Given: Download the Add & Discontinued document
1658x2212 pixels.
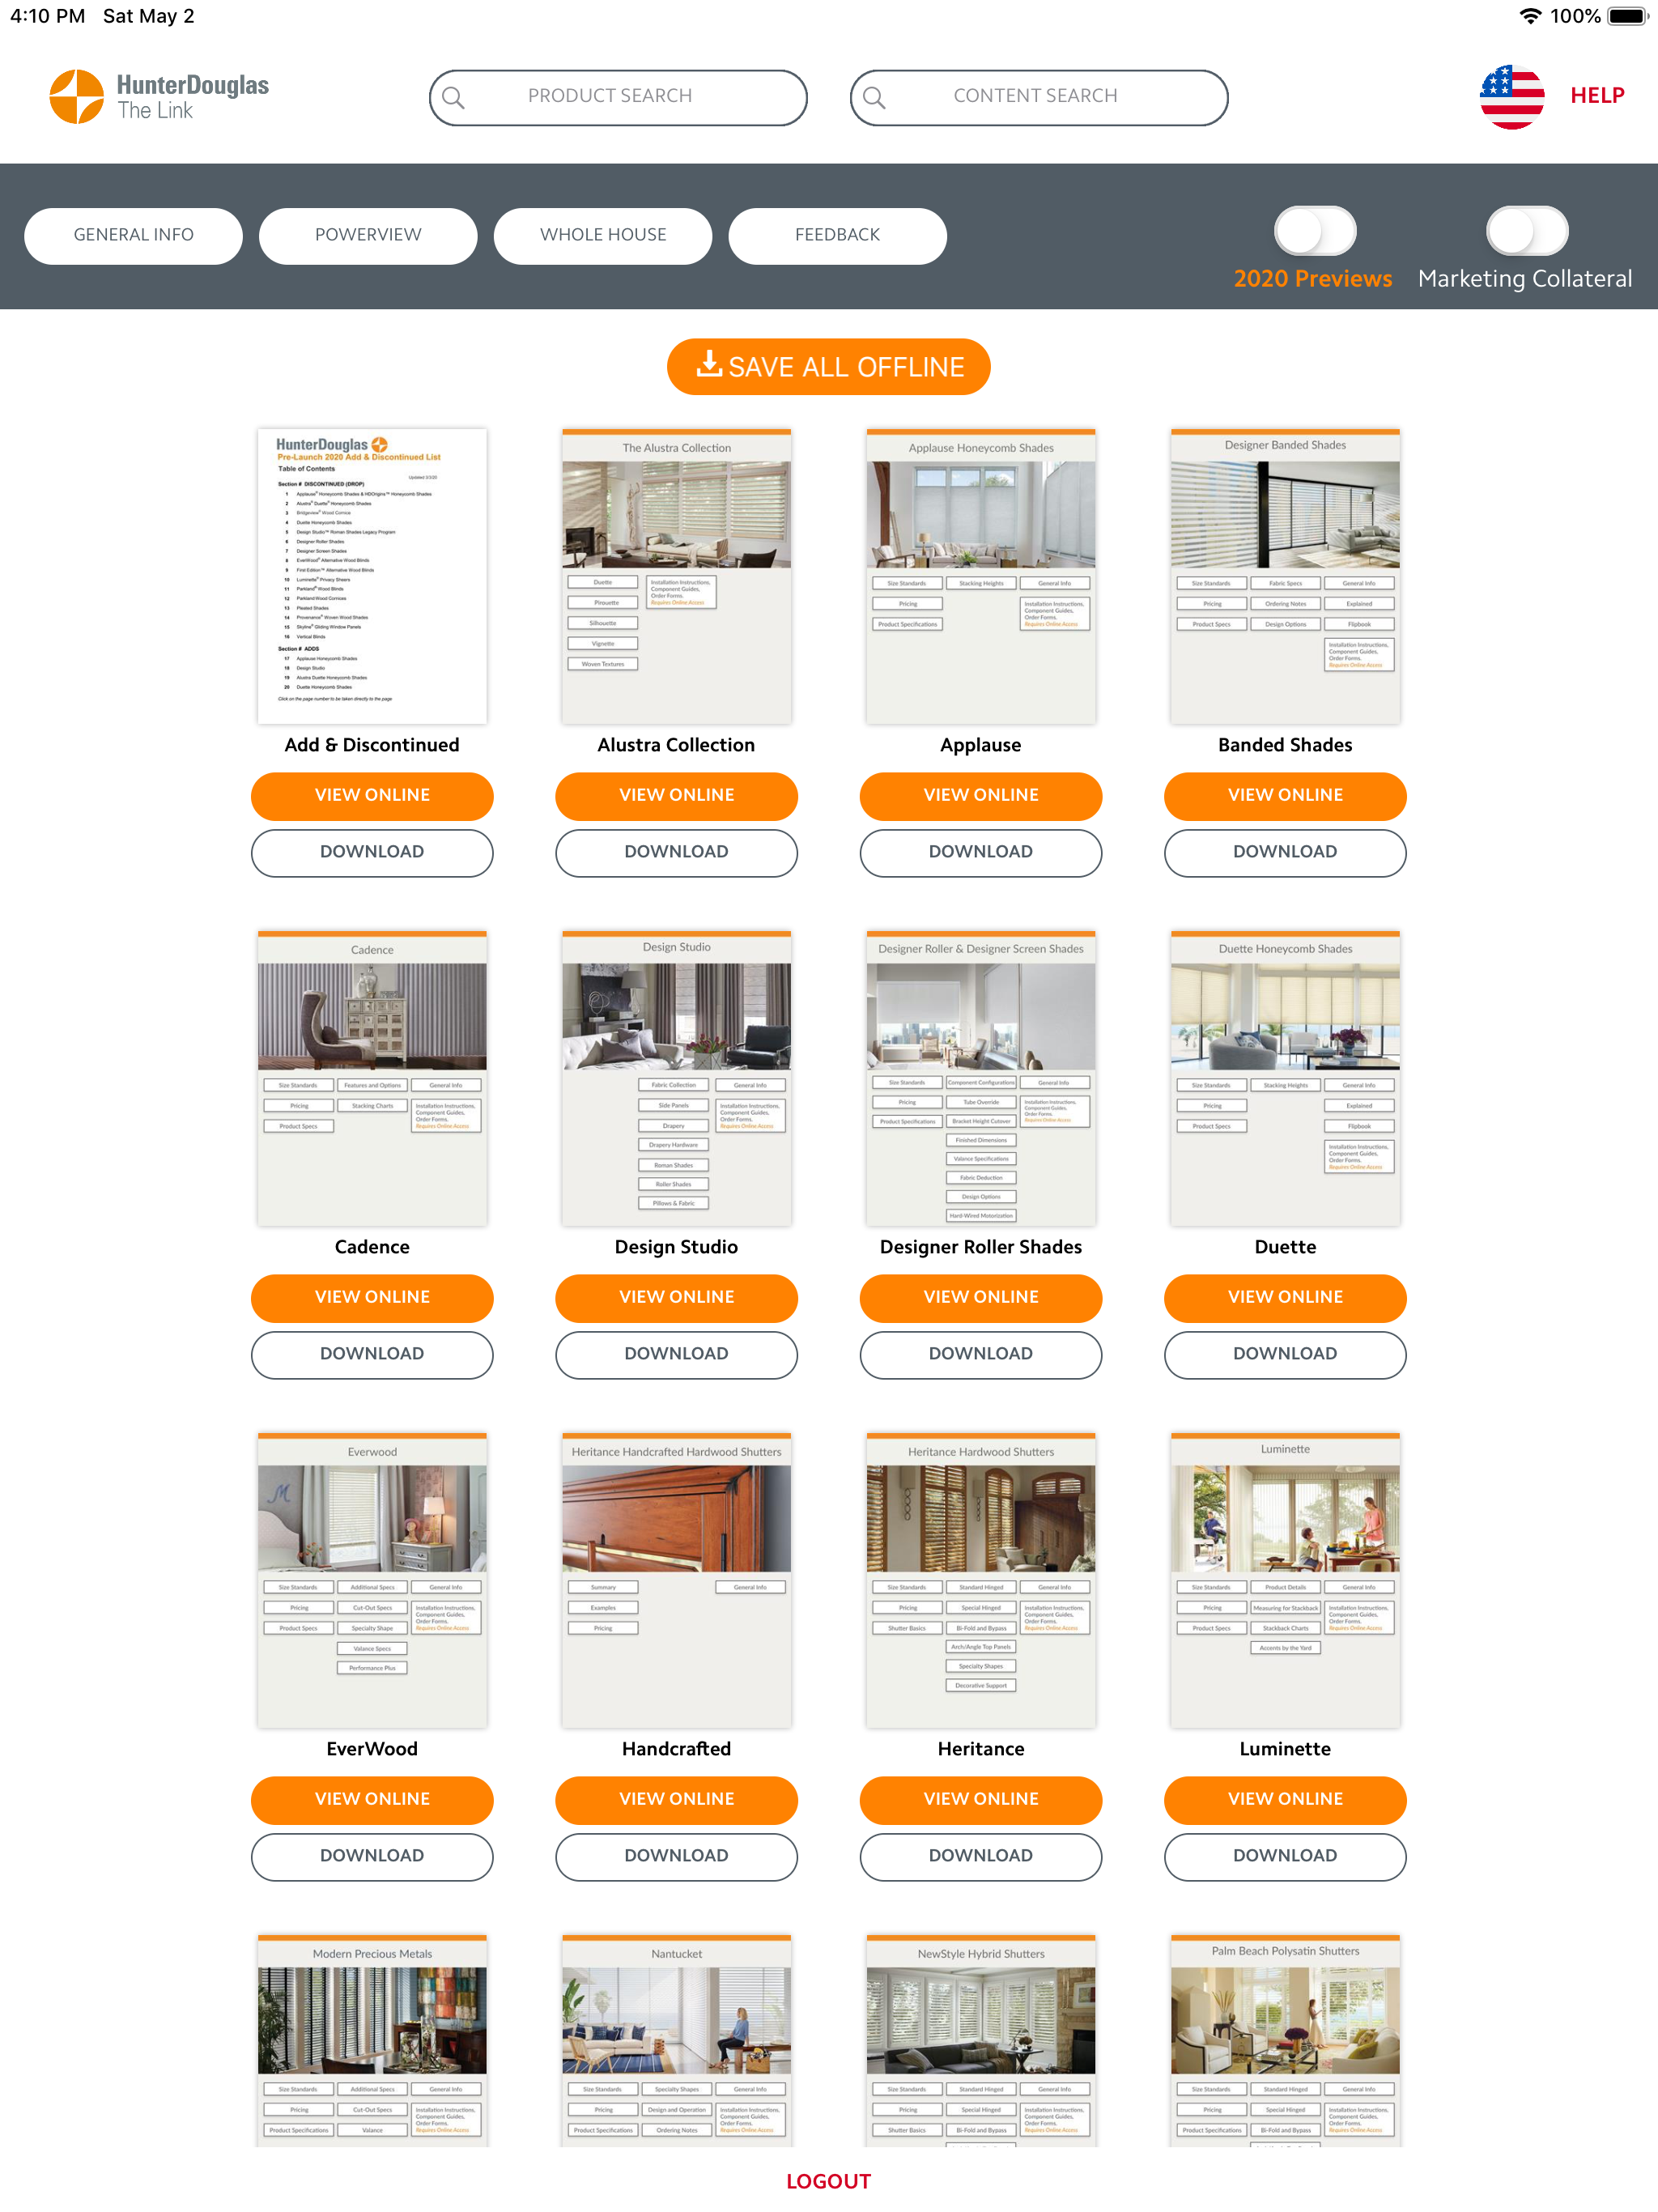Looking at the screenshot, I should [372, 853].
